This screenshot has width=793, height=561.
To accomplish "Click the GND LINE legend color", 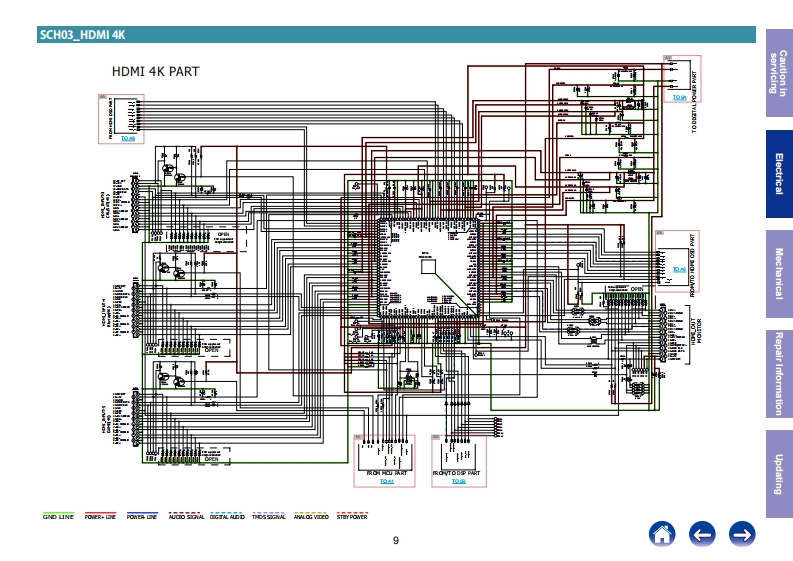I will [x=57, y=514].
